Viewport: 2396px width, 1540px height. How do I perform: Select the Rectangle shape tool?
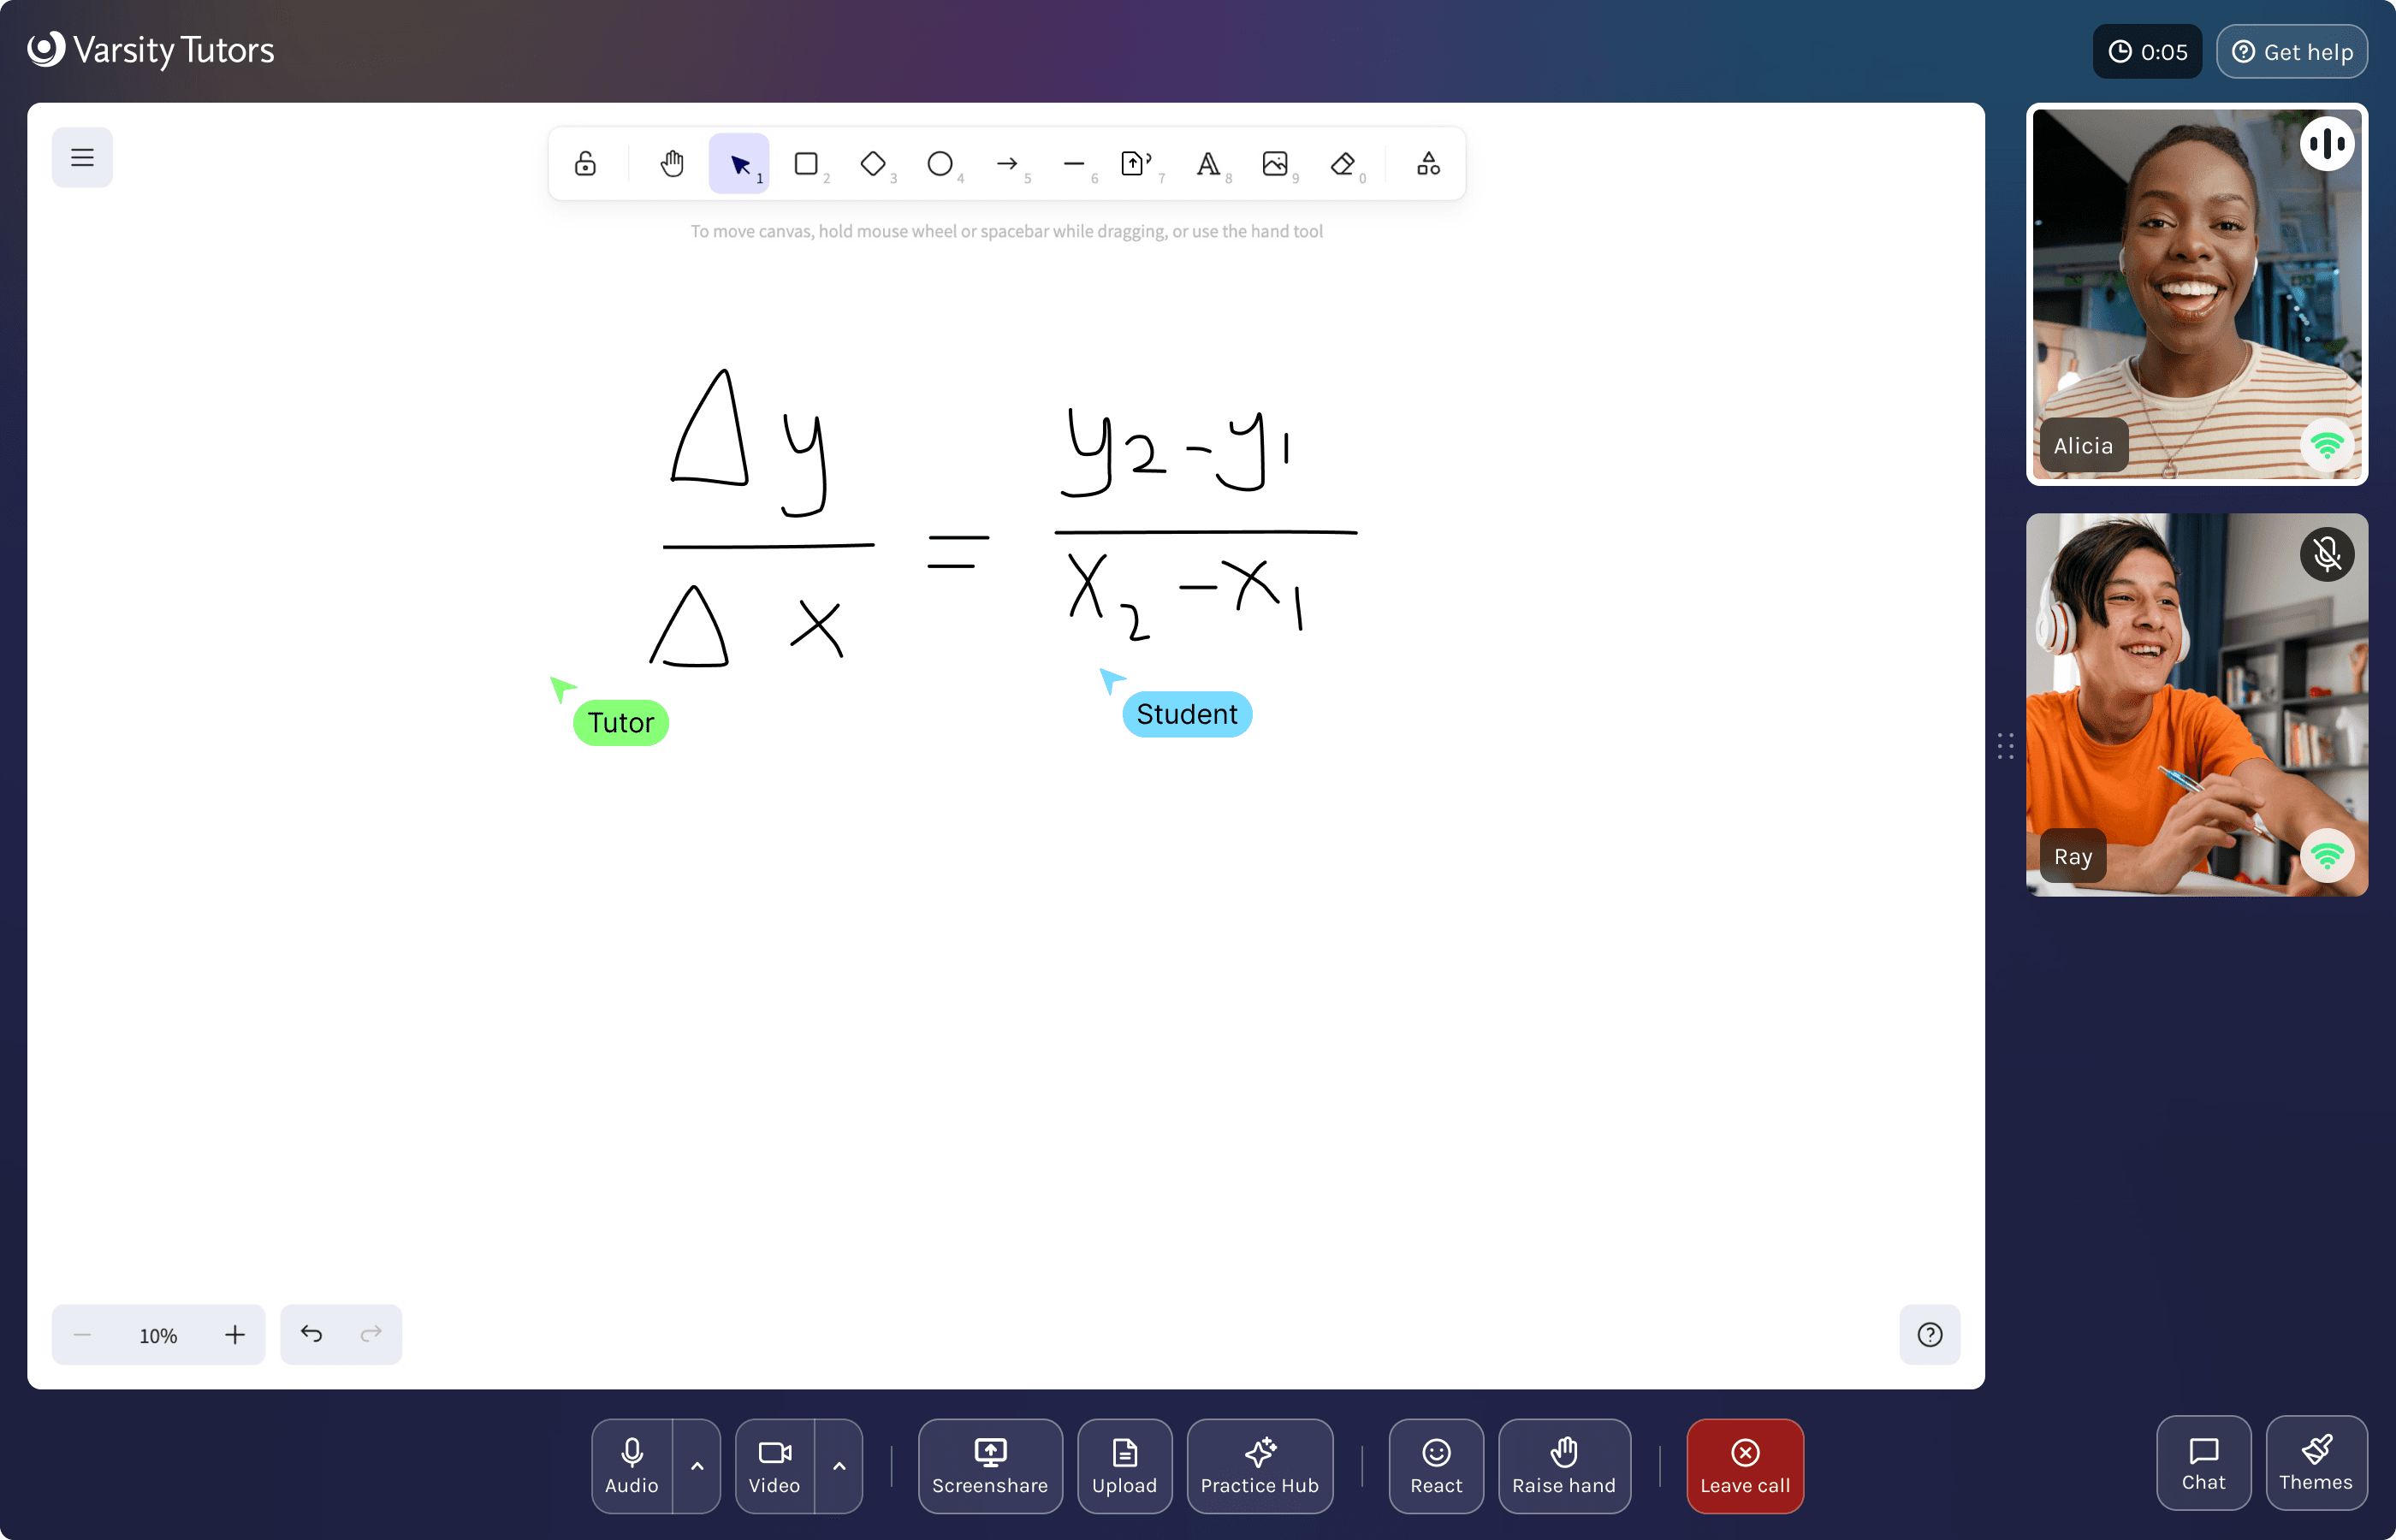[x=806, y=163]
